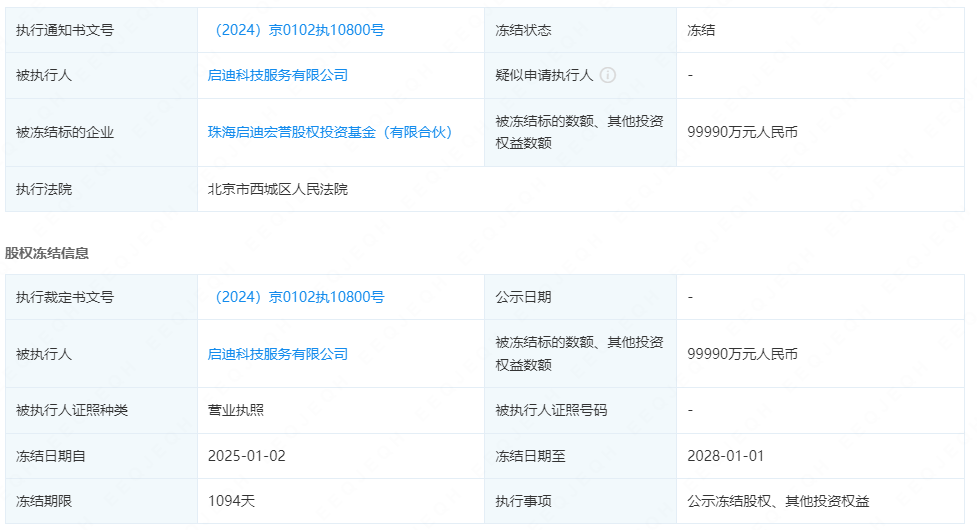The image size is (977, 530).
Task: Select 99990万元人民币 beside 珠海启迪宏营股权投资基金
Action: click(x=742, y=132)
